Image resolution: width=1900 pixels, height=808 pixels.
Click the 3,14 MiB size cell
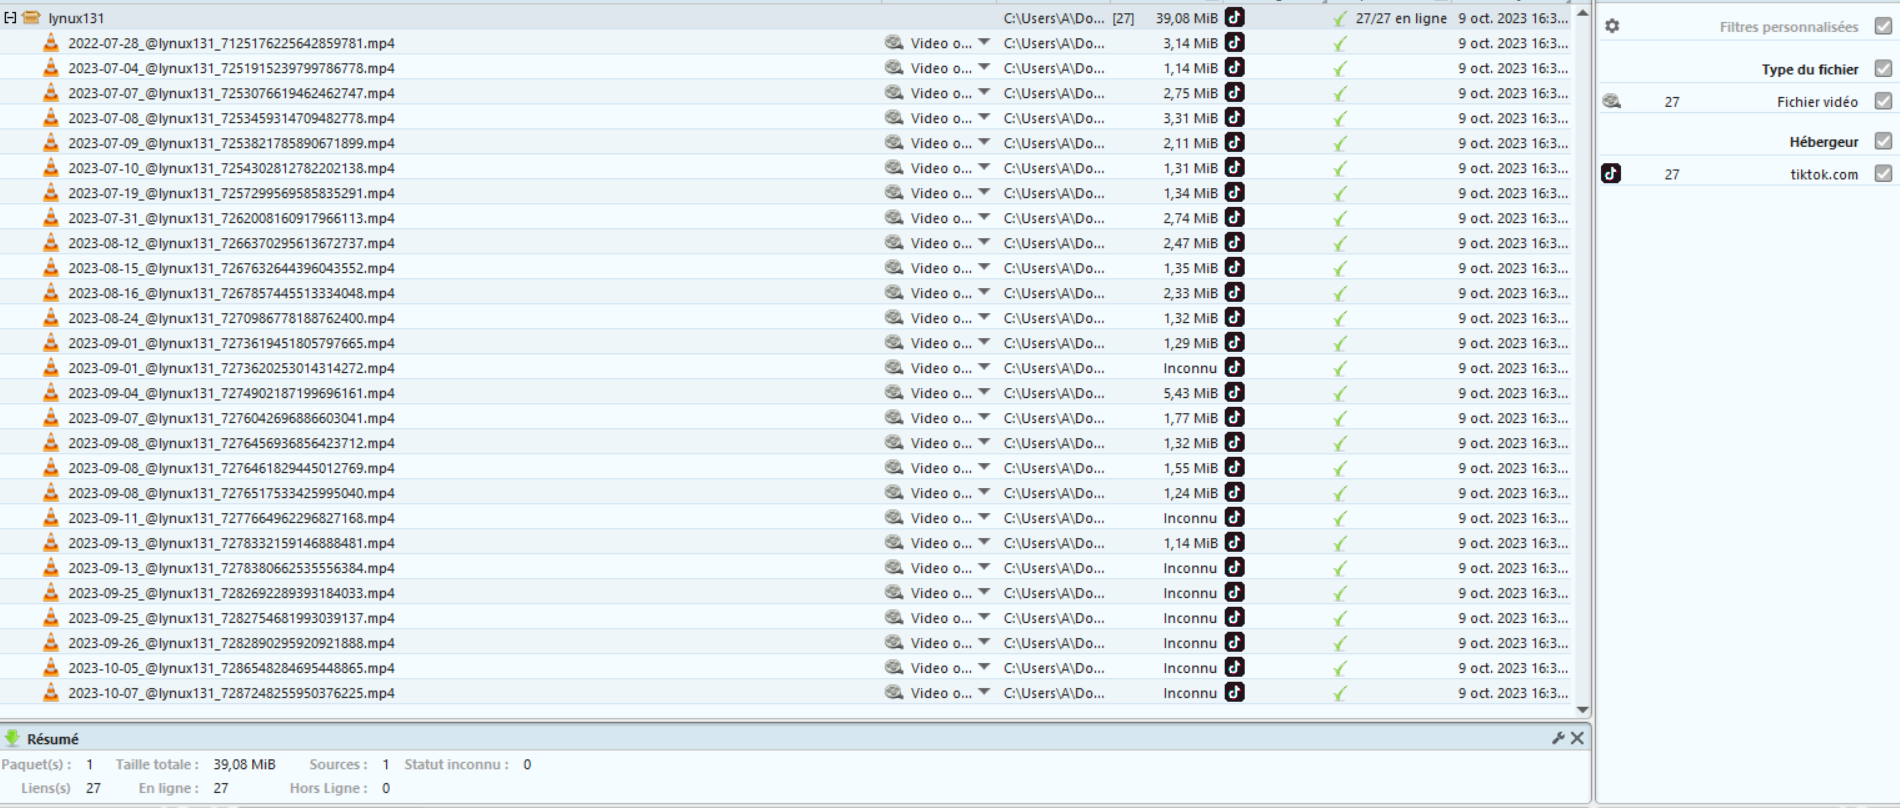point(1190,43)
